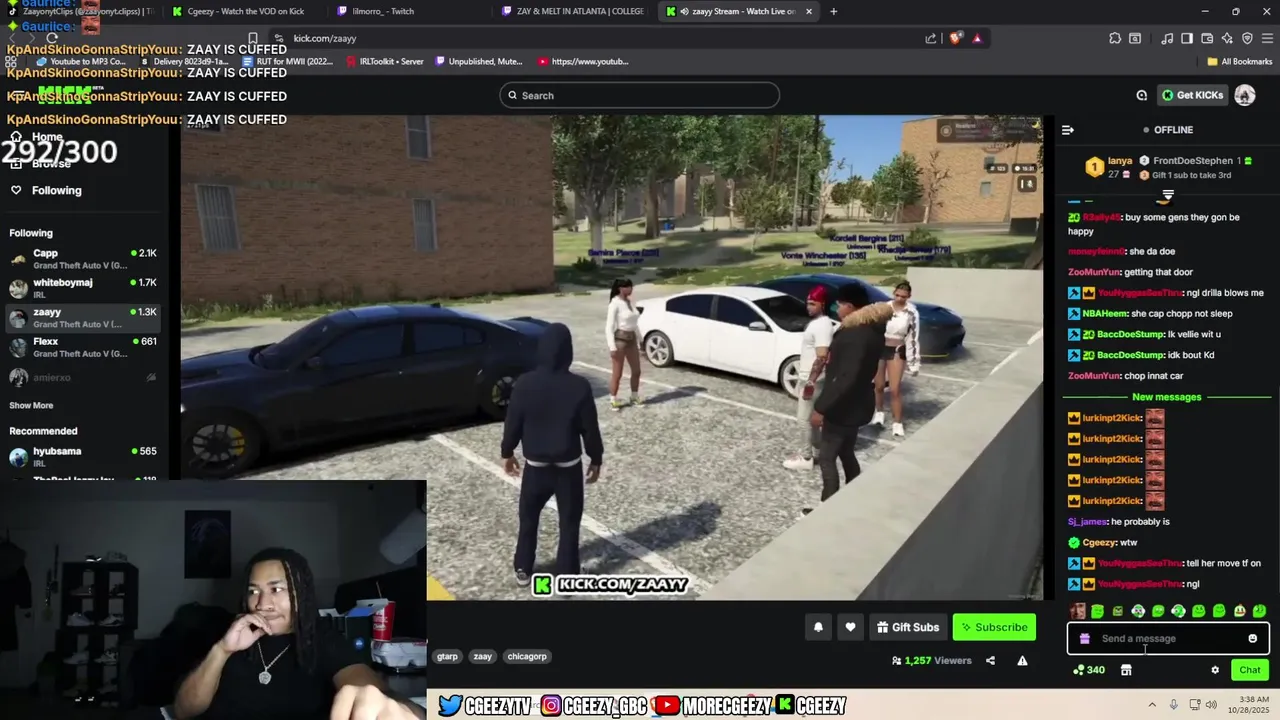
Task: Open the Brave Wallet icon
Action: (x=1207, y=38)
